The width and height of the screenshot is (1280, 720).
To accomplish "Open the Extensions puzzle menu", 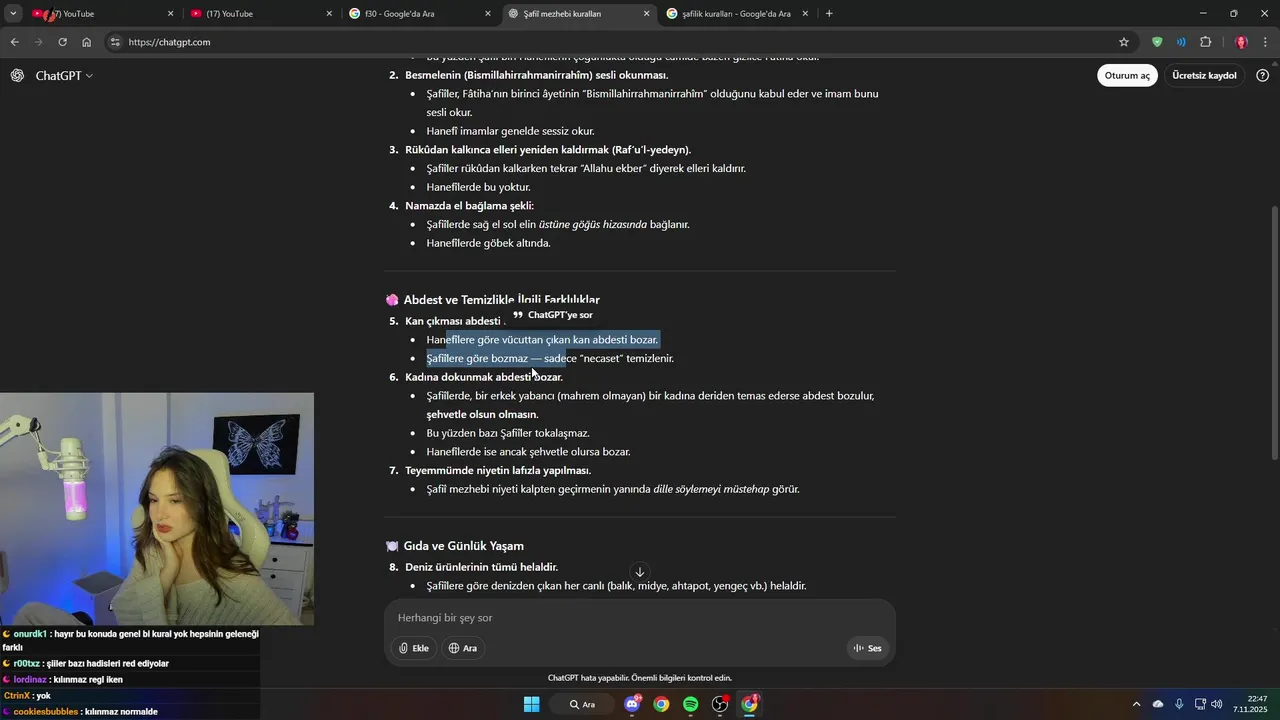I will [x=1205, y=42].
